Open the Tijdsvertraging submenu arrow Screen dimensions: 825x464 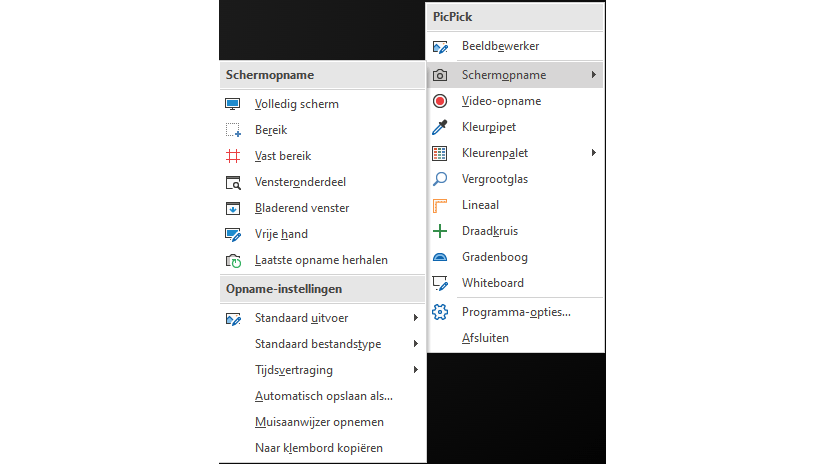(416, 370)
